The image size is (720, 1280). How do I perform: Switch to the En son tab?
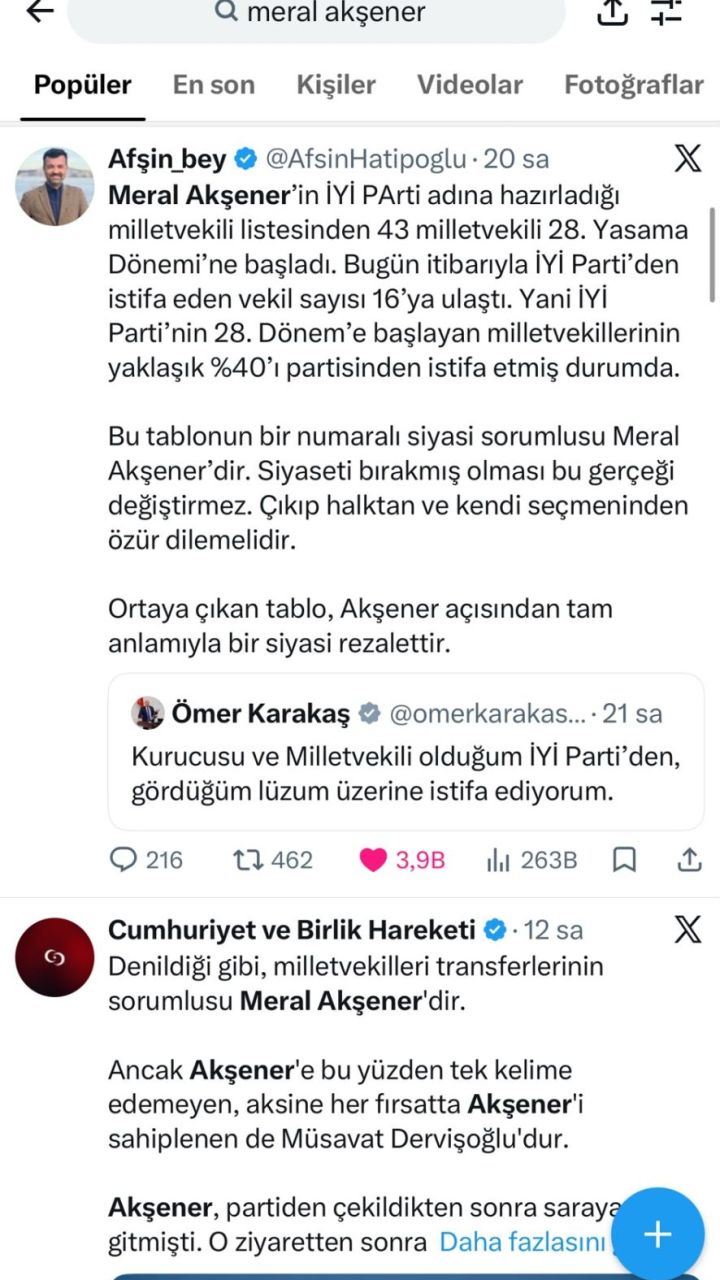point(214,85)
